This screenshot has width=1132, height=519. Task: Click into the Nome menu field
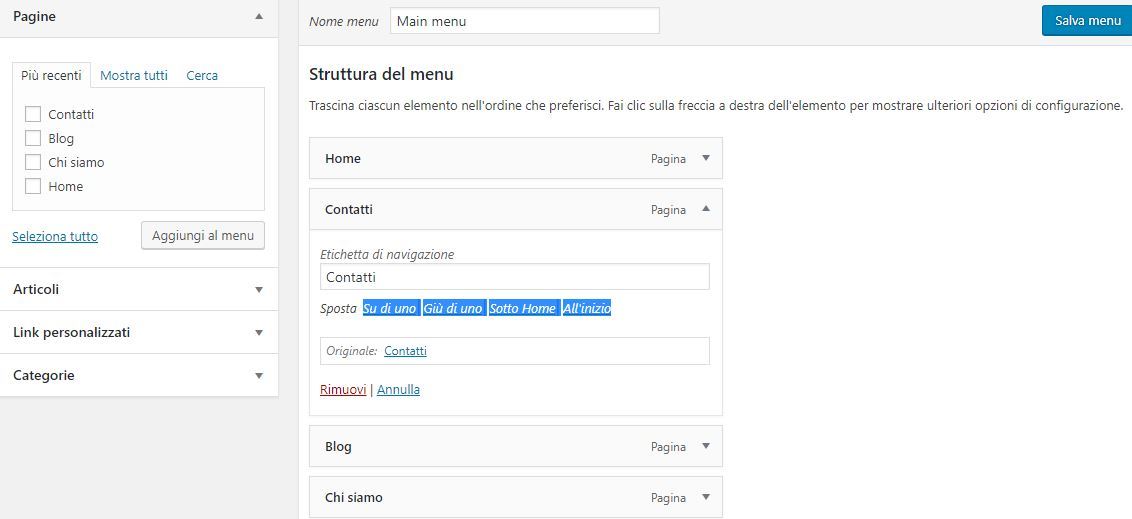point(525,21)
